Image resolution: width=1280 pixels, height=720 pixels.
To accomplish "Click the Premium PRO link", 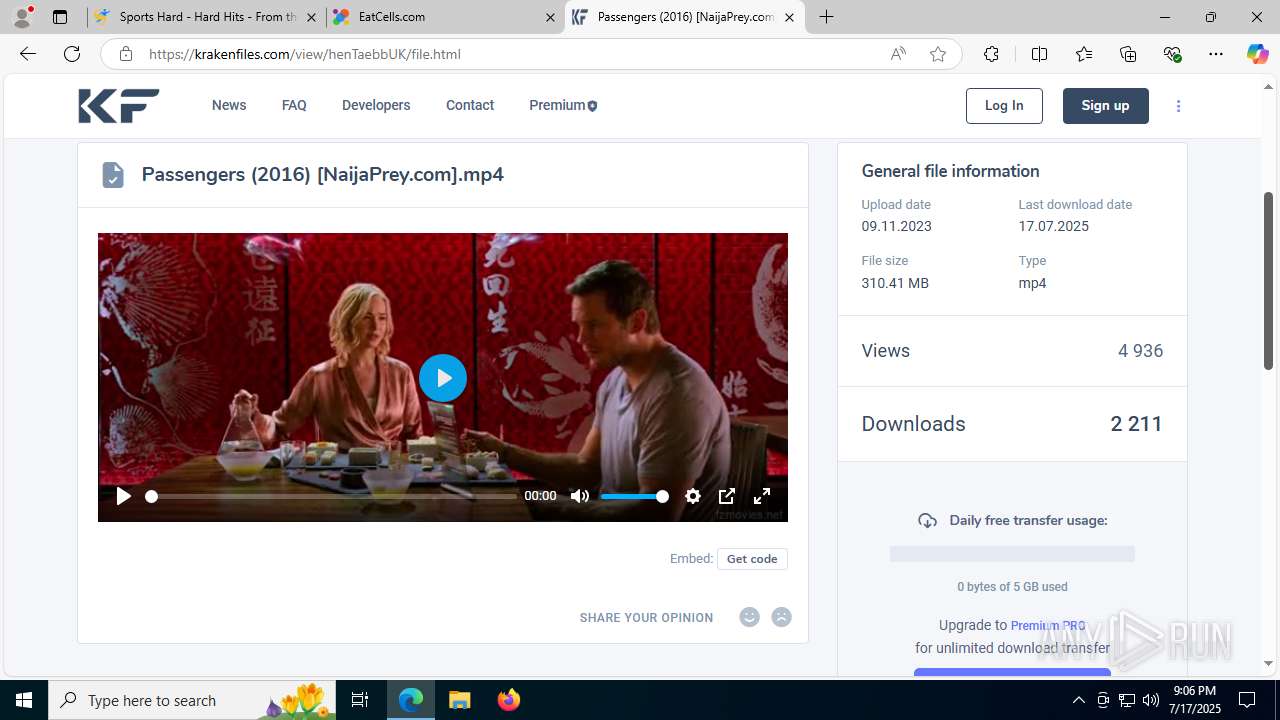I will 1048,625.
